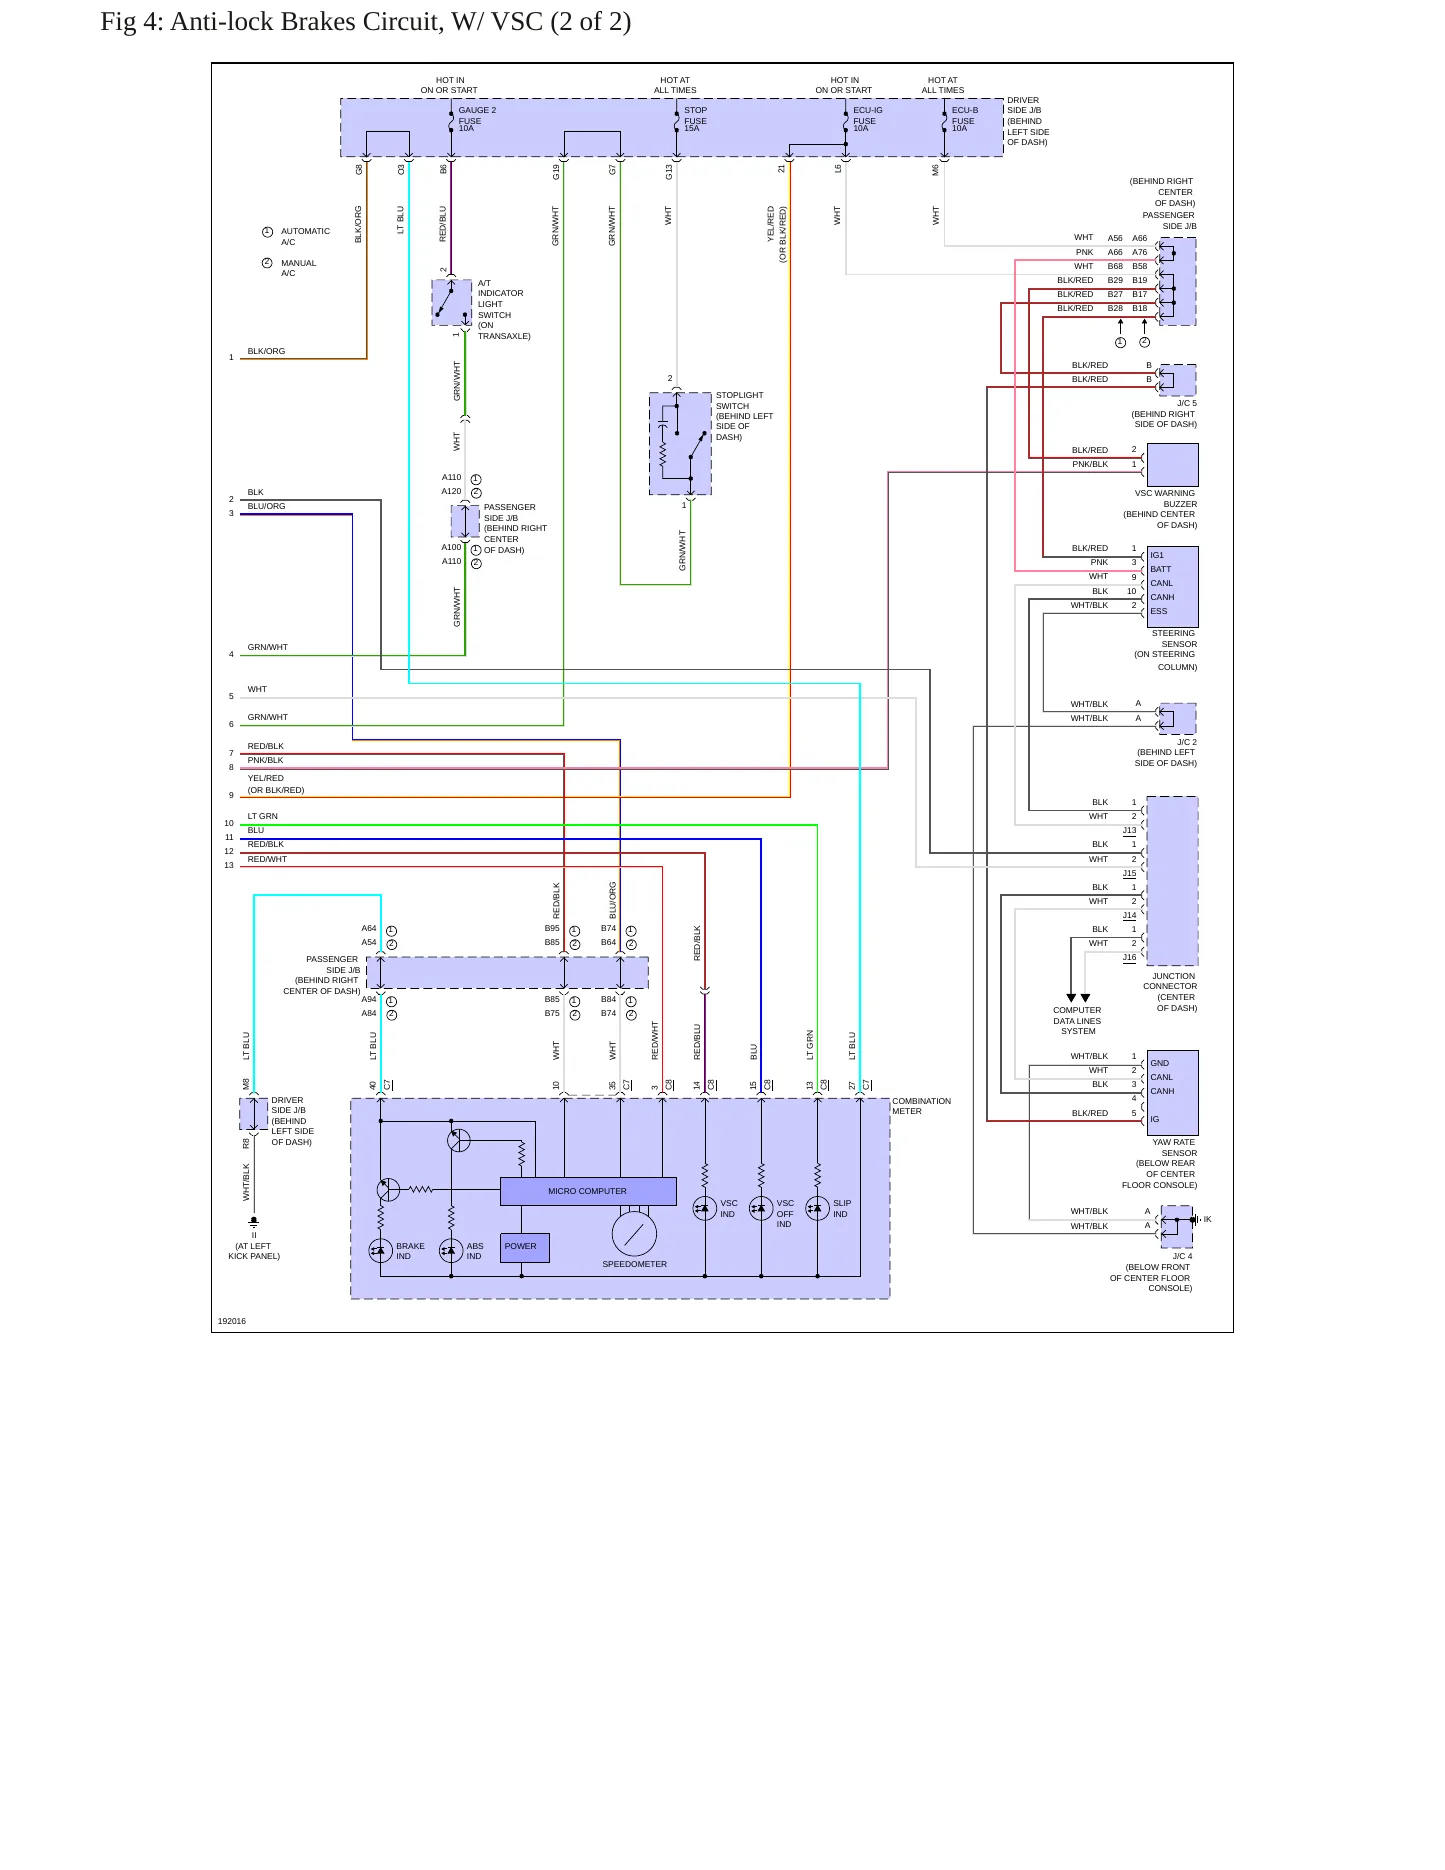Click the STOP fuse 15A label
This screenshot has width=1445, height=1870.
(x=695, y=119)
